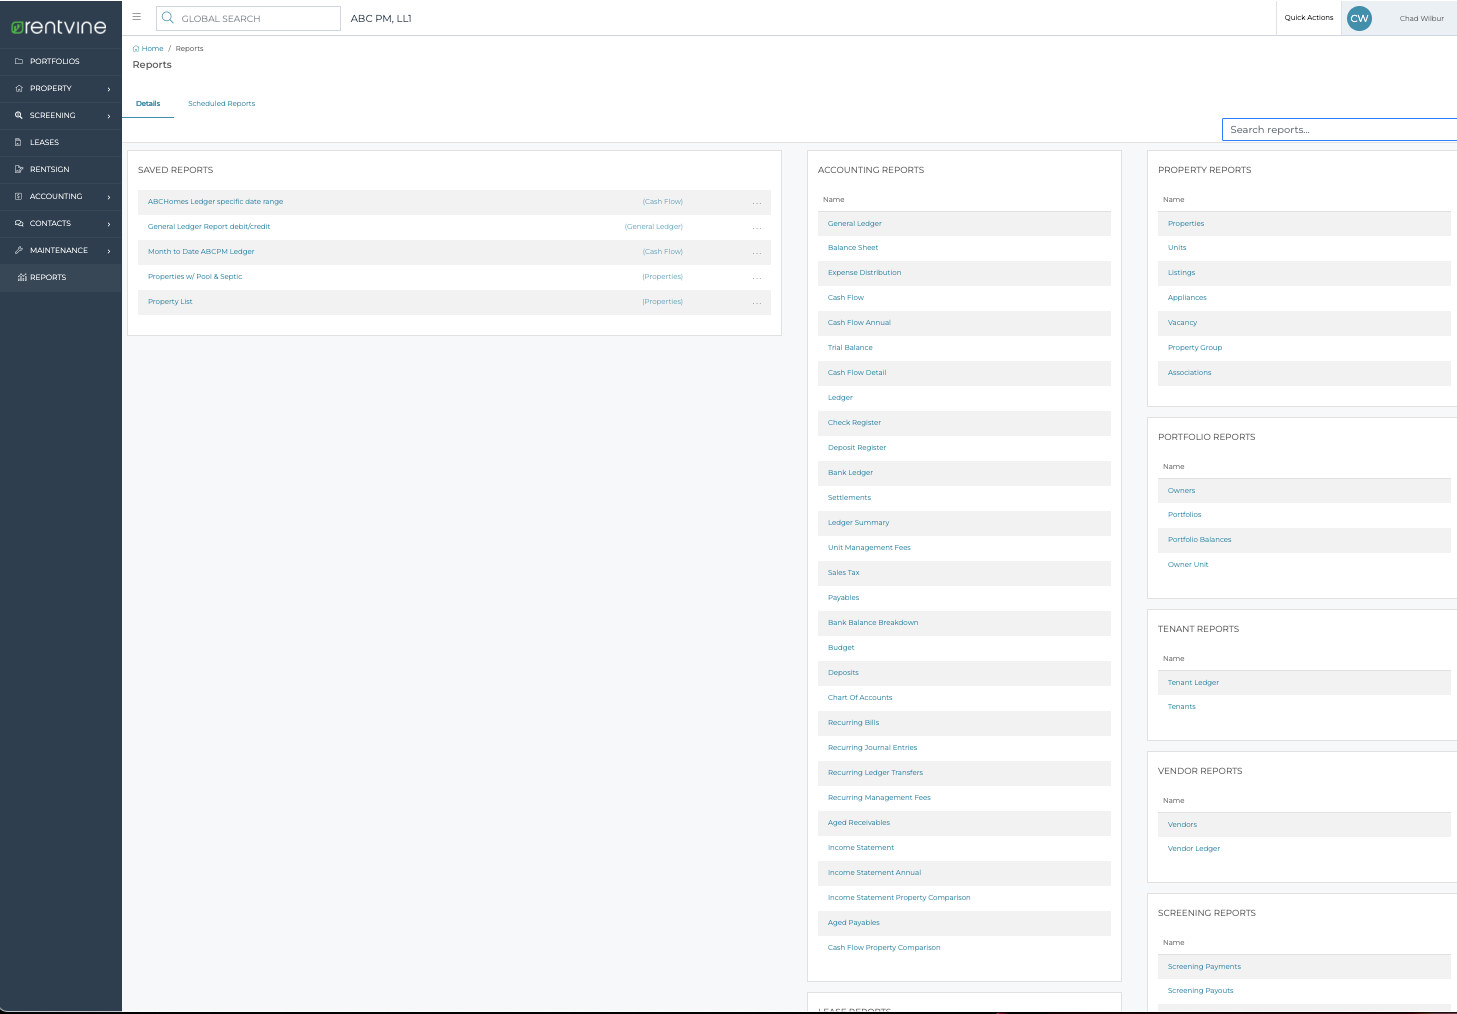Open the Expense Distribution report
1457x1014 pixels.
[864, 272]
